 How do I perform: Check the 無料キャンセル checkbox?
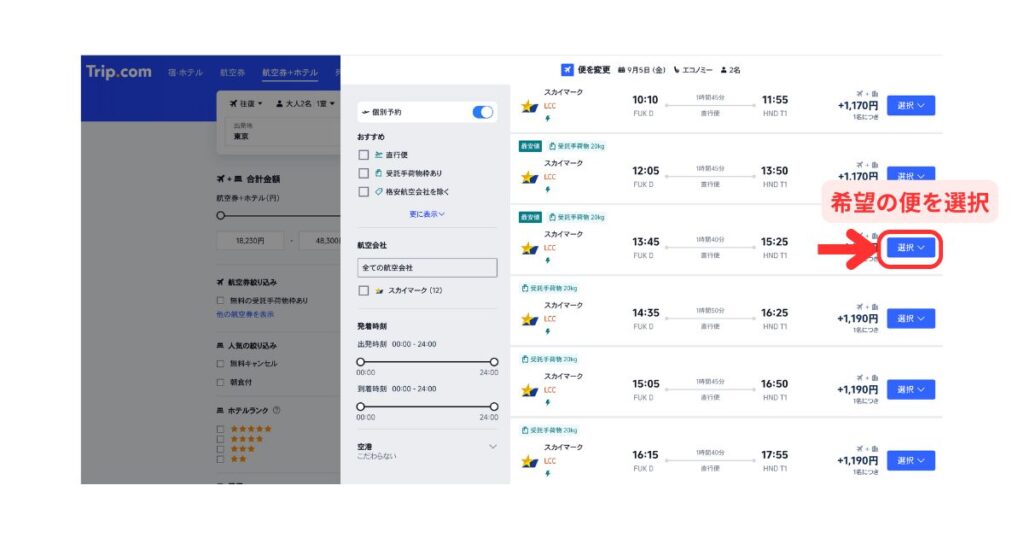click(x=220, y=364)
